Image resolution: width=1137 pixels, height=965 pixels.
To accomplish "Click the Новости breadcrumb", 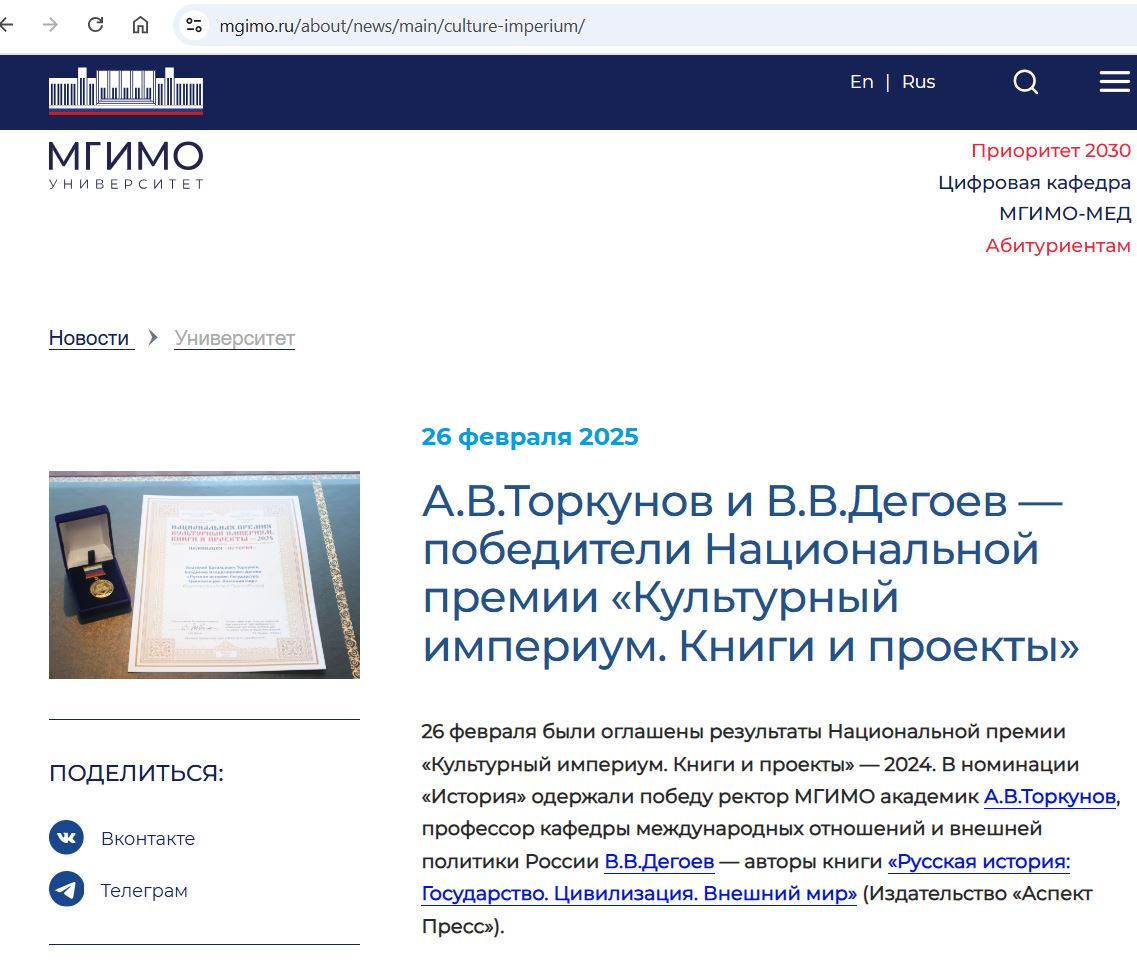I will 89,338.
